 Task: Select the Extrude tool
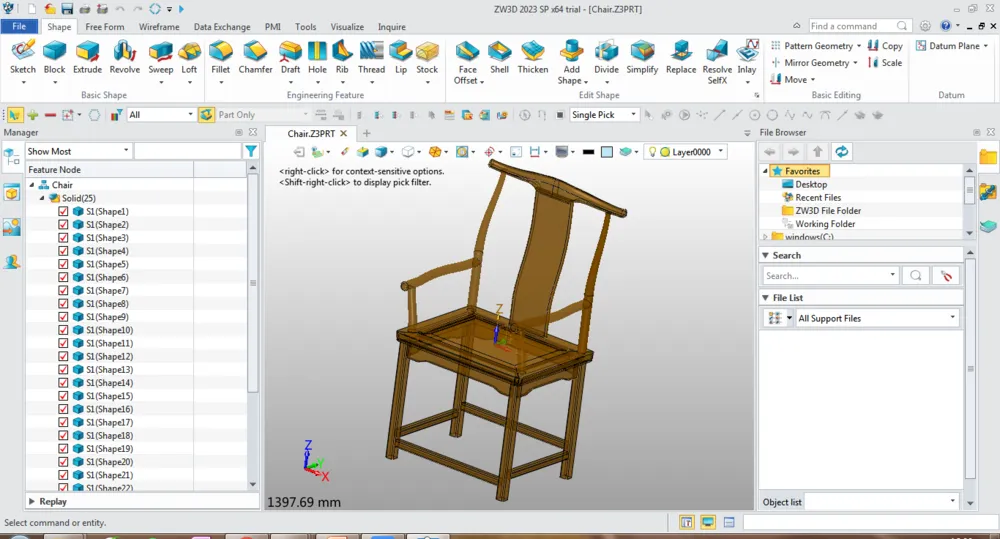(x=87, y=56)
